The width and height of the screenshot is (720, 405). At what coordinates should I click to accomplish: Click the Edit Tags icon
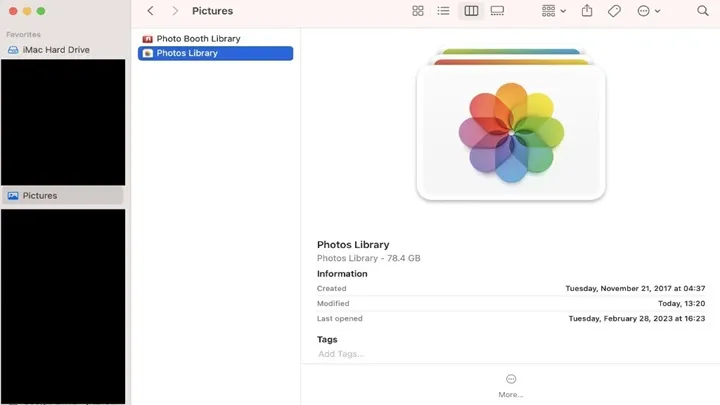615,11
